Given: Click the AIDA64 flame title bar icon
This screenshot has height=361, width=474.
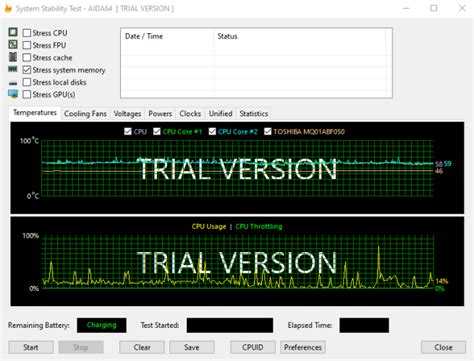Looking at the screenshot, I should click(8, 8).
